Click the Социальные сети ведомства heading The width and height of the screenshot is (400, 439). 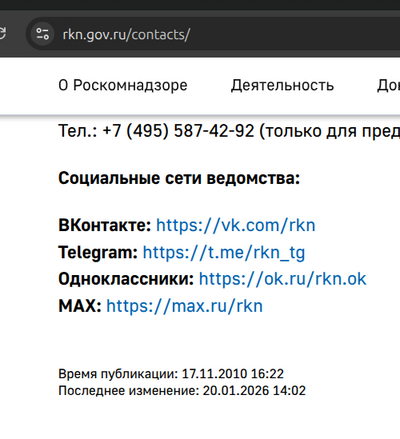click(179, 178)
